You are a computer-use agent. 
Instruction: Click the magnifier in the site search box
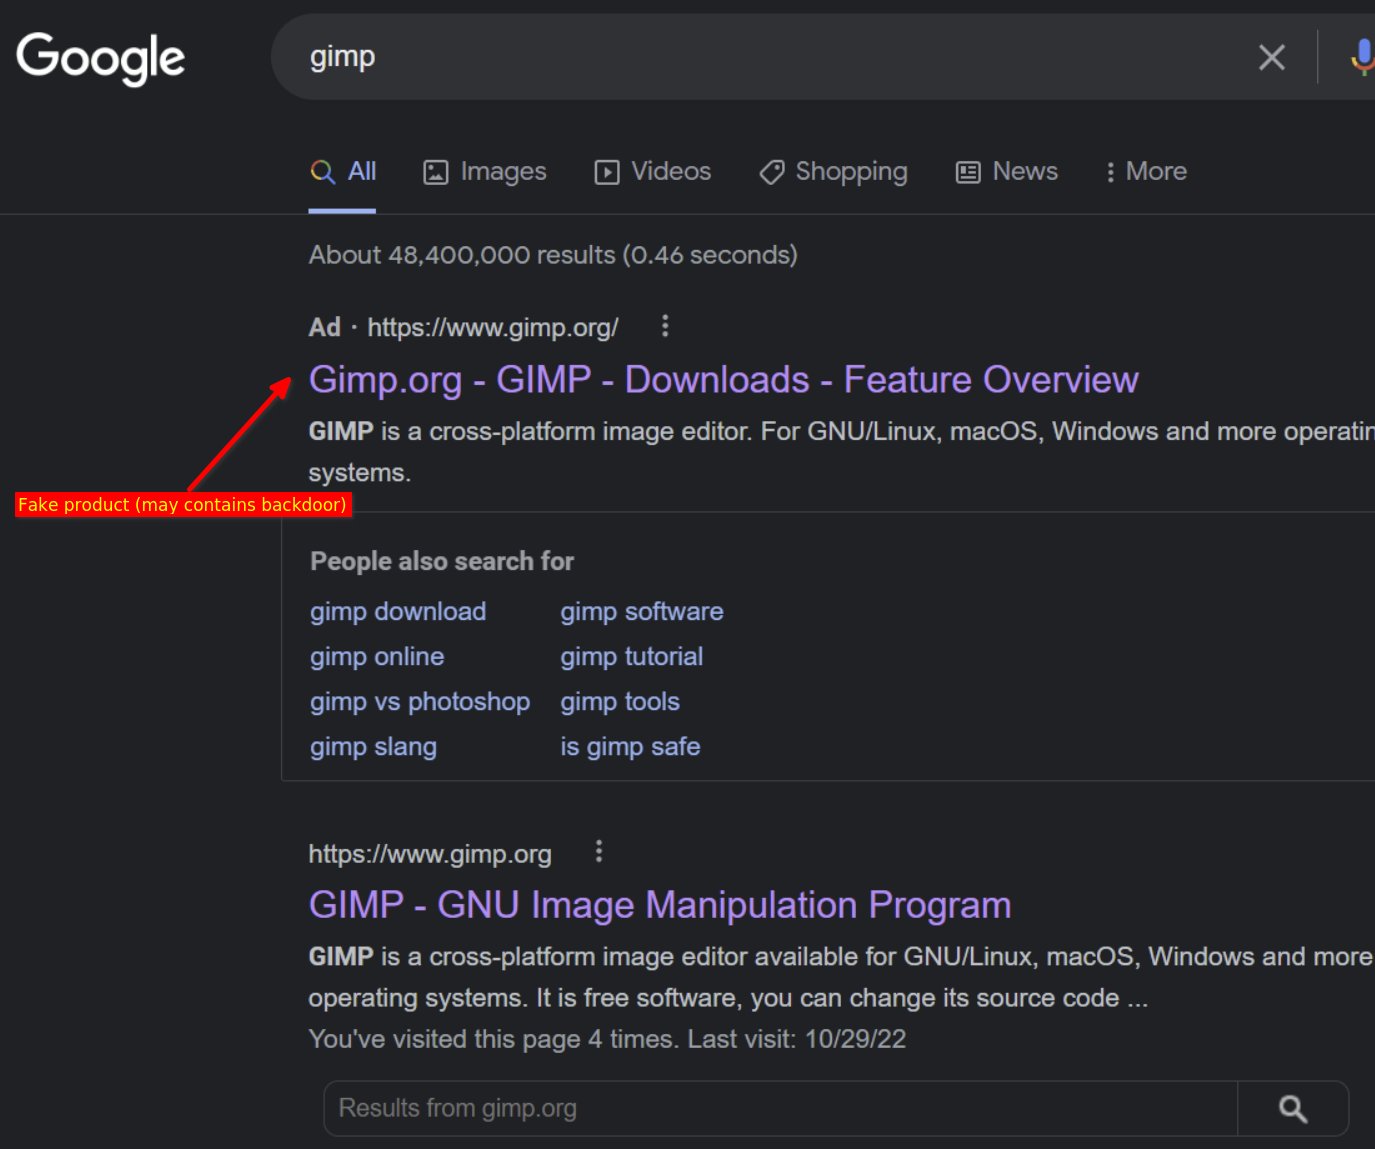tap(1293, 1108)
